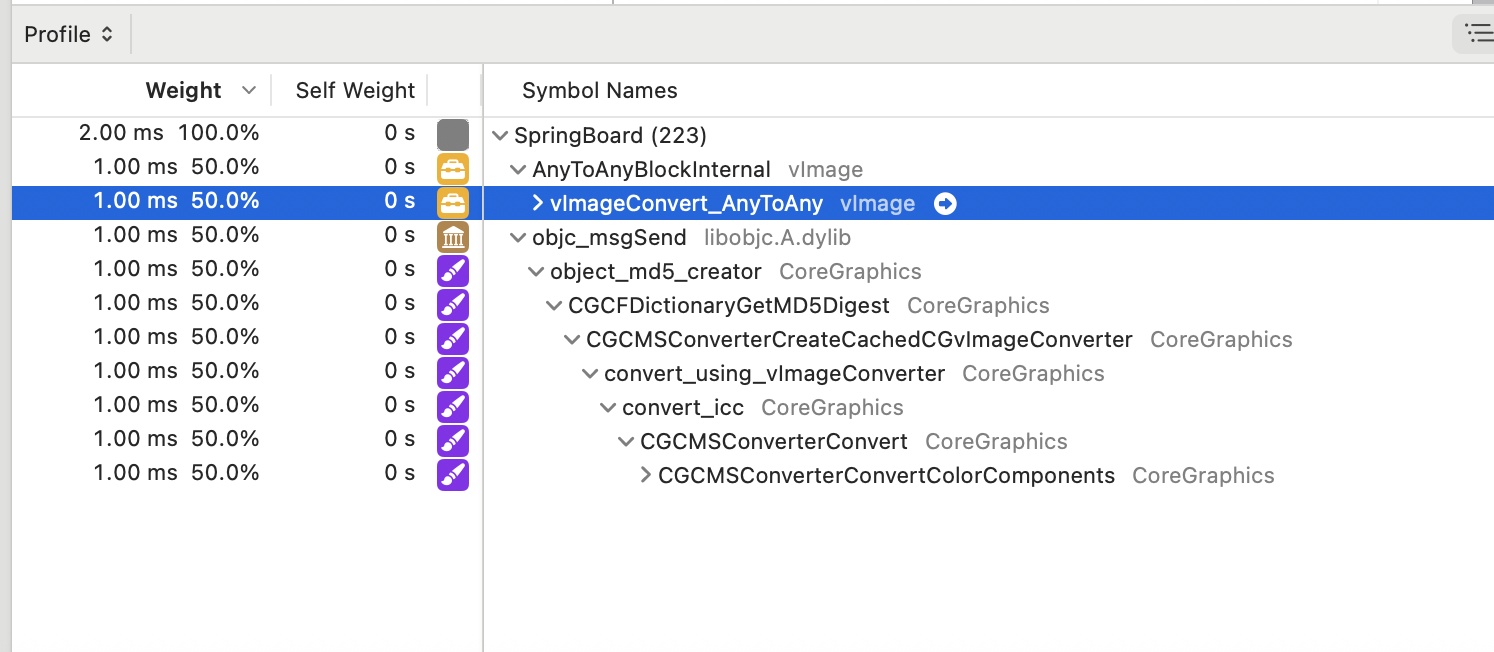Select the CGCMSConverterCreateCachedCGvImageConverter row

[x=858, y=340]
